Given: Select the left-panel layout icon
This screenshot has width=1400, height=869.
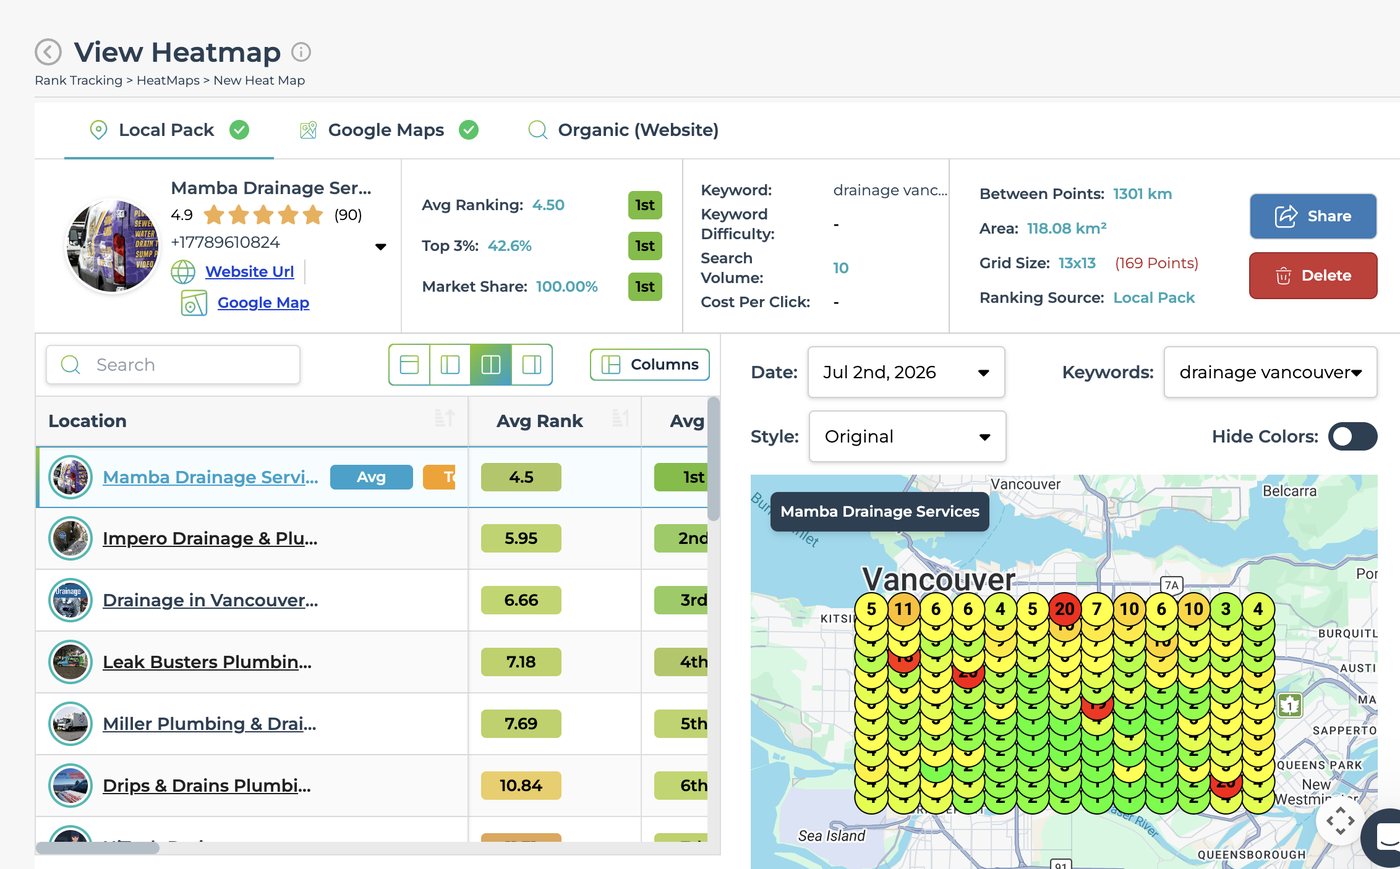Looking at the screenshot, I should [x=450, y=365].
